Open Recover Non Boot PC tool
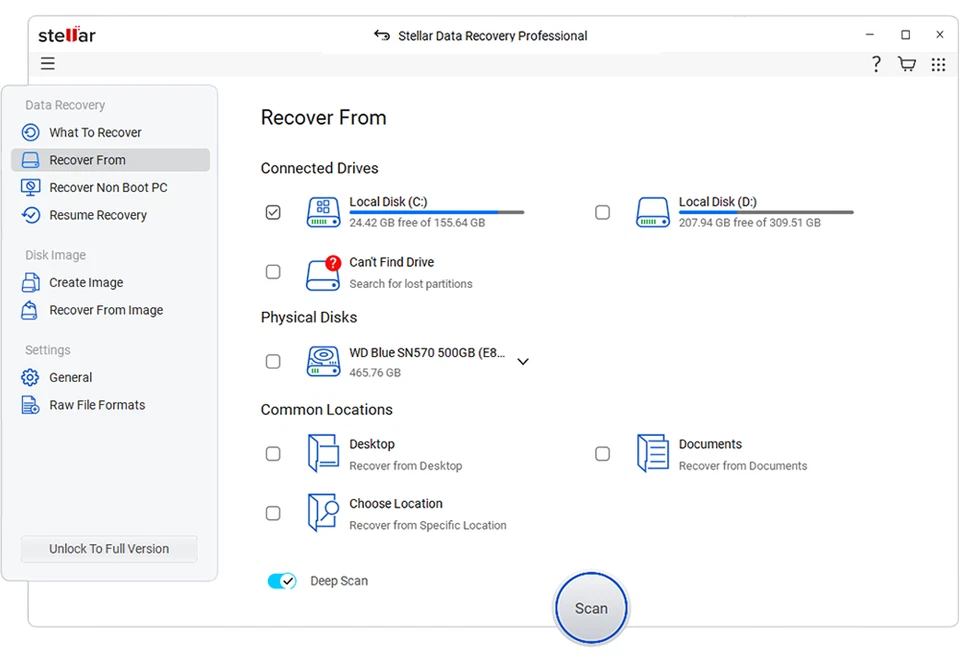 coord(30,187)
